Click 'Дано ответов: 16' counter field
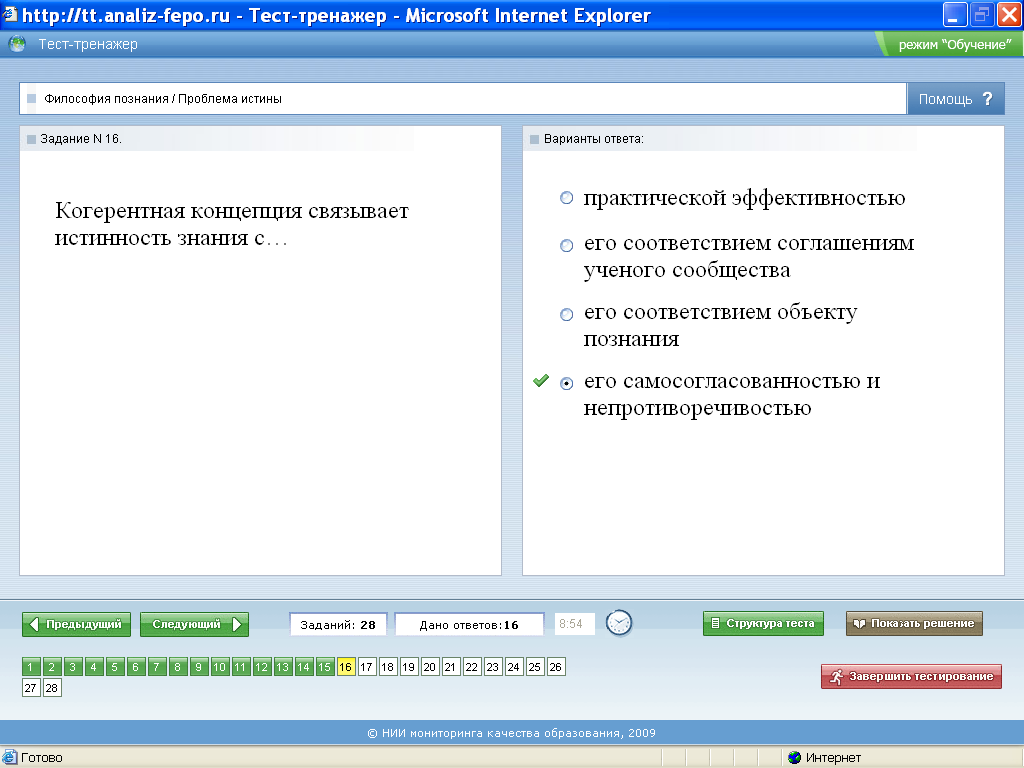This screenshot has width=1024, height=768. point(470,624)
